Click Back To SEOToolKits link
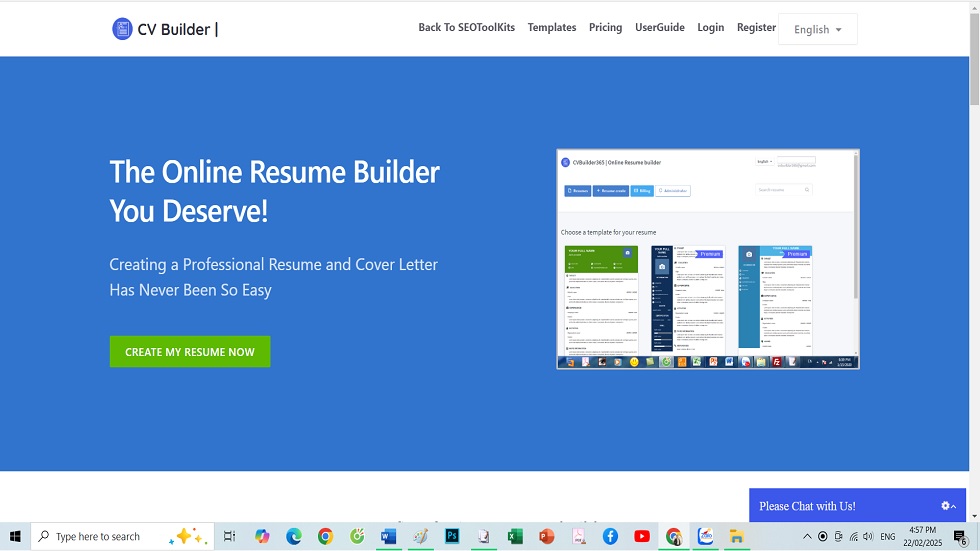 (466, 28)
